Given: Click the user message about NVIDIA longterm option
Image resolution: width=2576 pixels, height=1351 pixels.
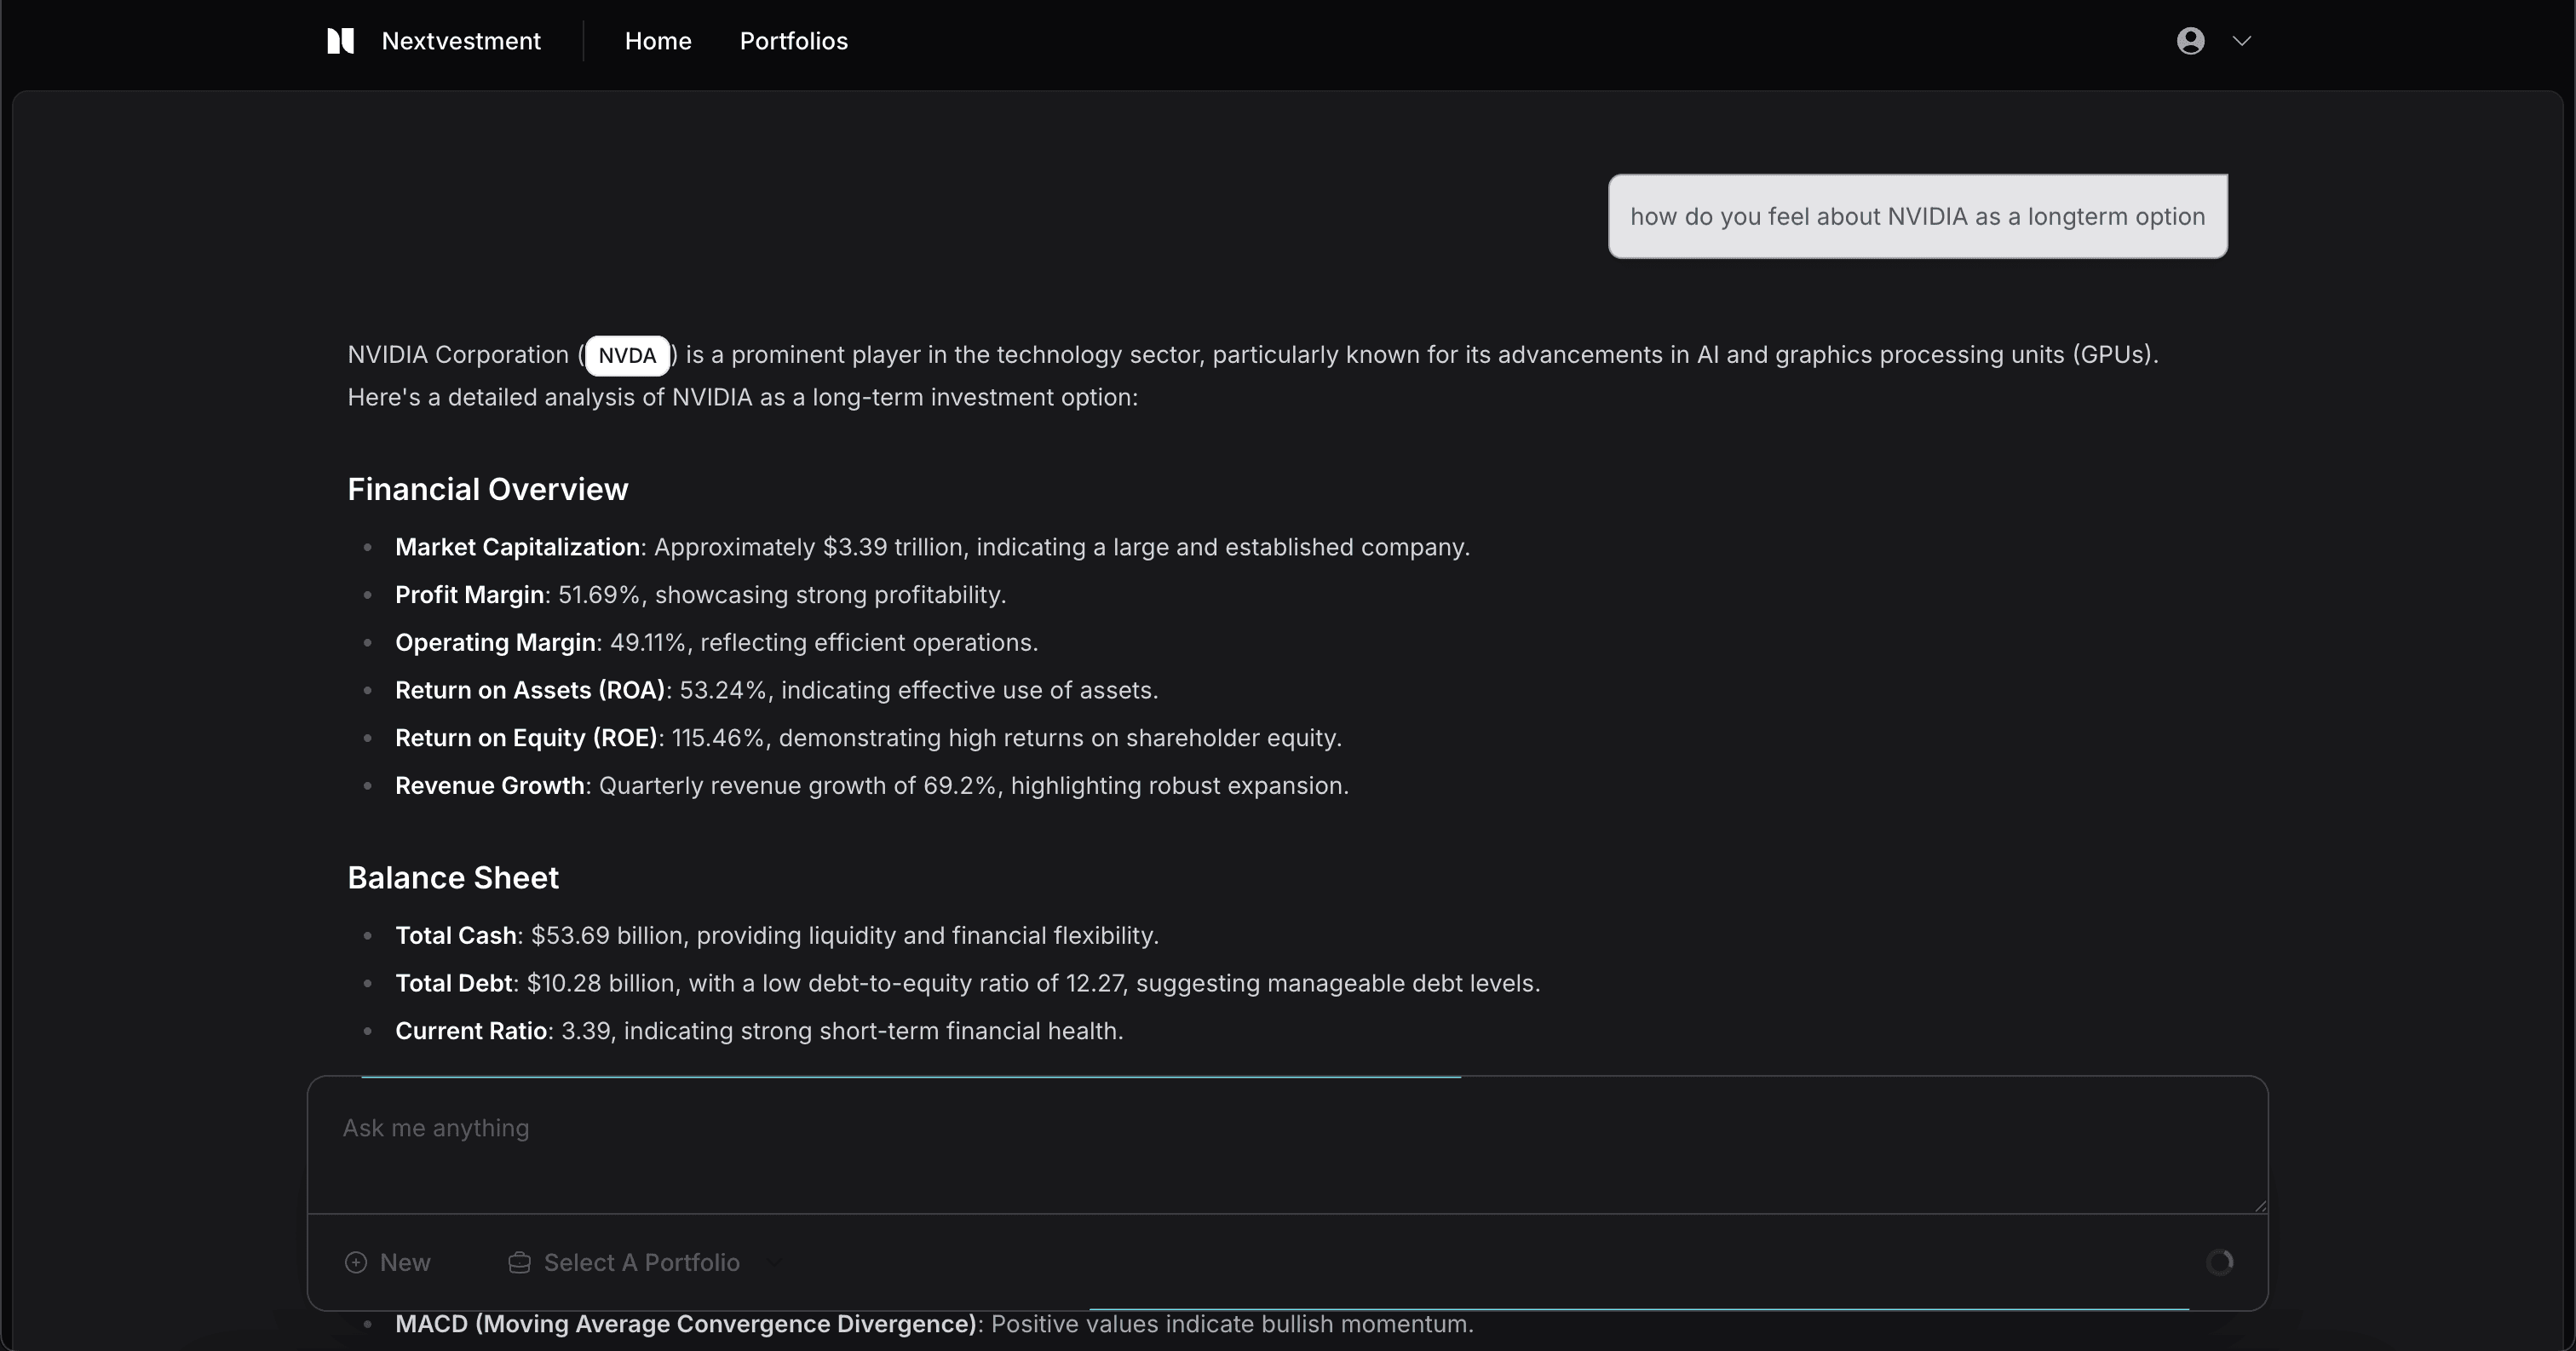Looking at the screenshot, I should (1917, 216).
